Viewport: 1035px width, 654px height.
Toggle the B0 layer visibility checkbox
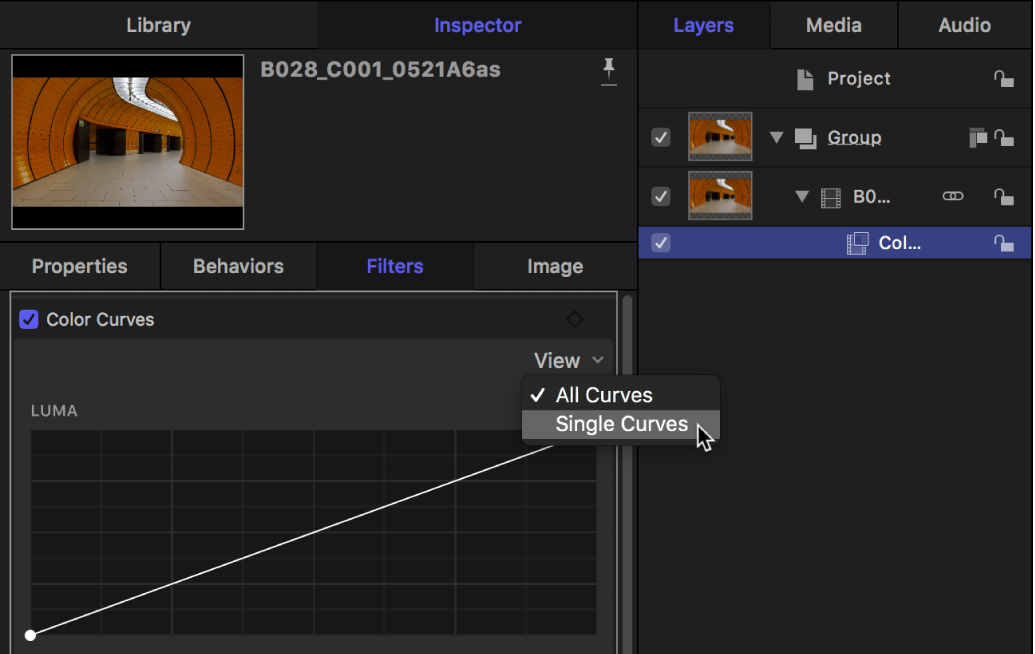click(x=660, y=196)
